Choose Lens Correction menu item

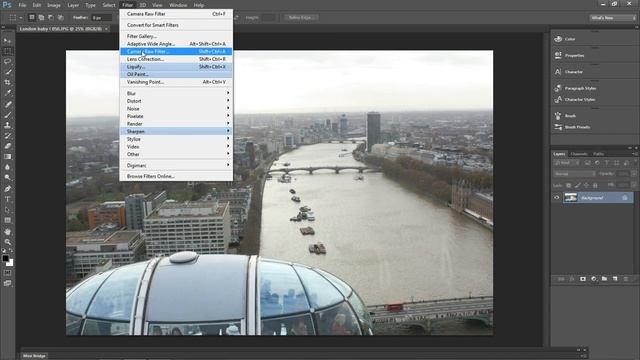(176, 59)
